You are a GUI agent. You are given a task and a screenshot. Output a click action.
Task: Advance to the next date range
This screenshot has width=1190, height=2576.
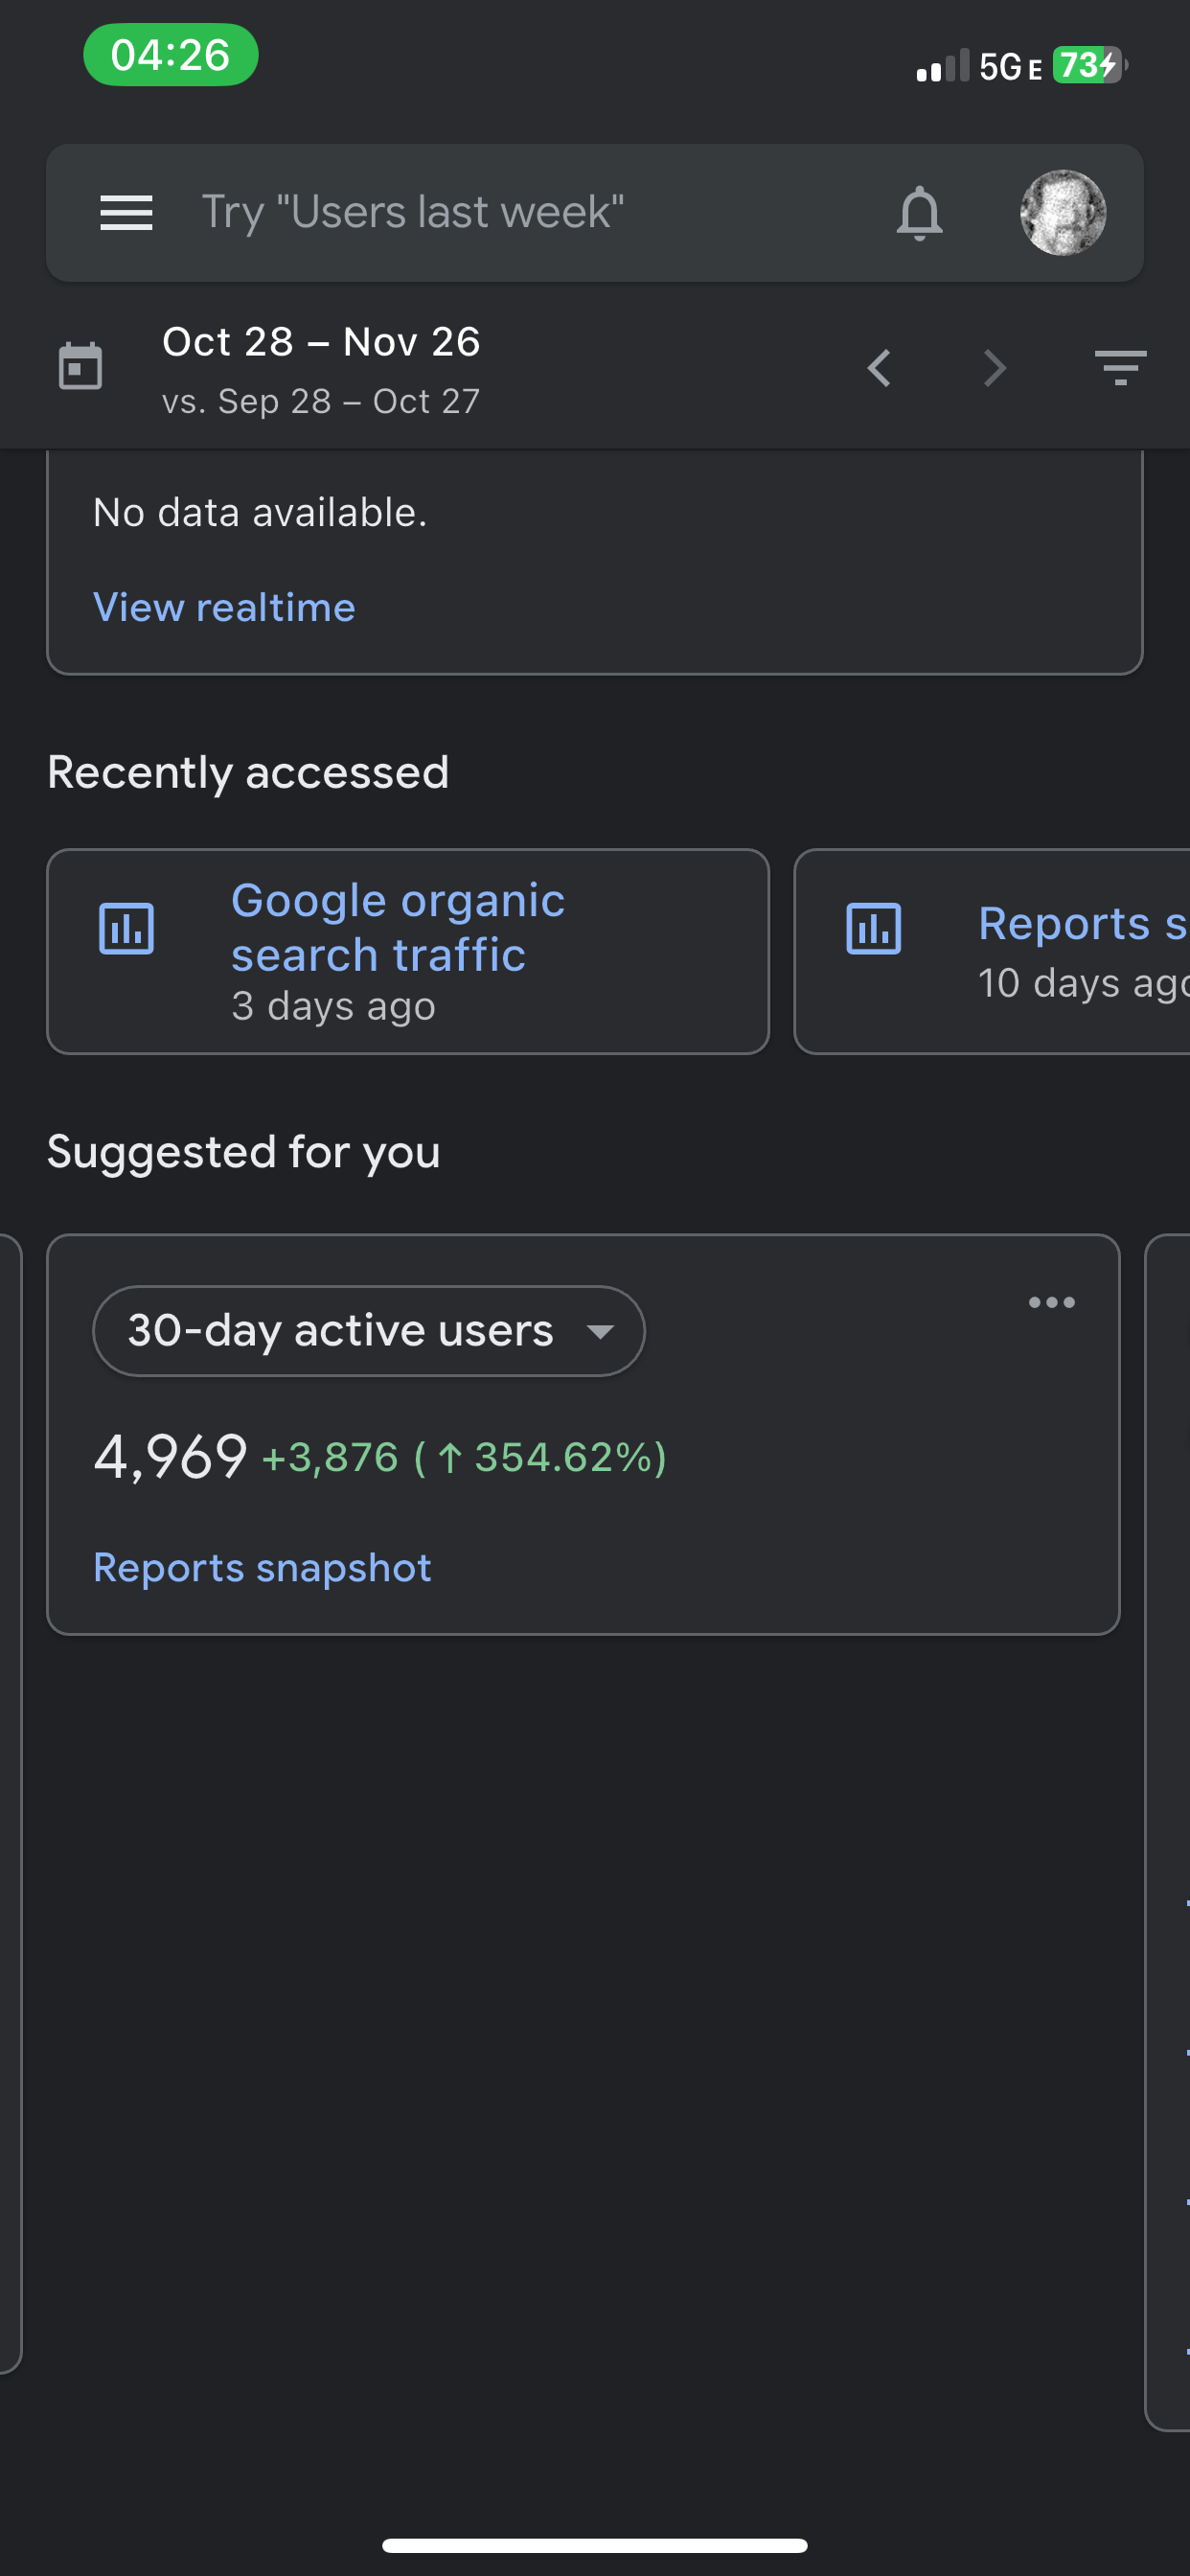(993, 368)
